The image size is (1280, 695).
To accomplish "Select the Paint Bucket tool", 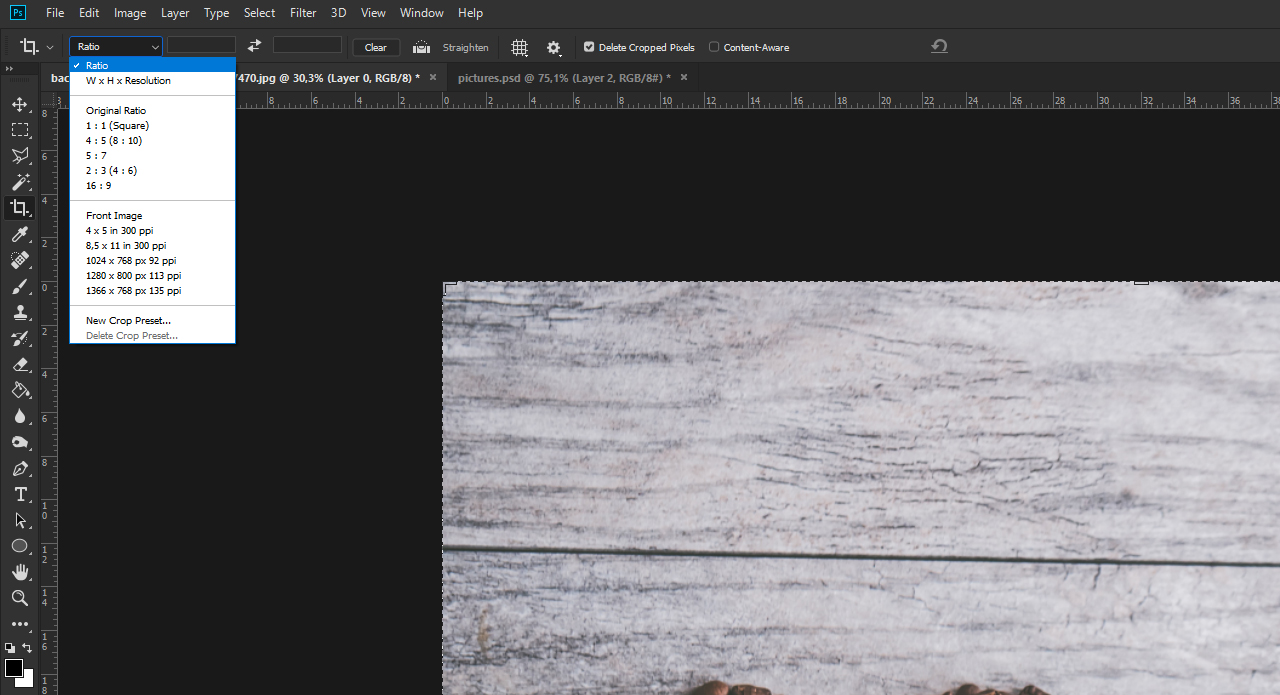I will [20, 390].
